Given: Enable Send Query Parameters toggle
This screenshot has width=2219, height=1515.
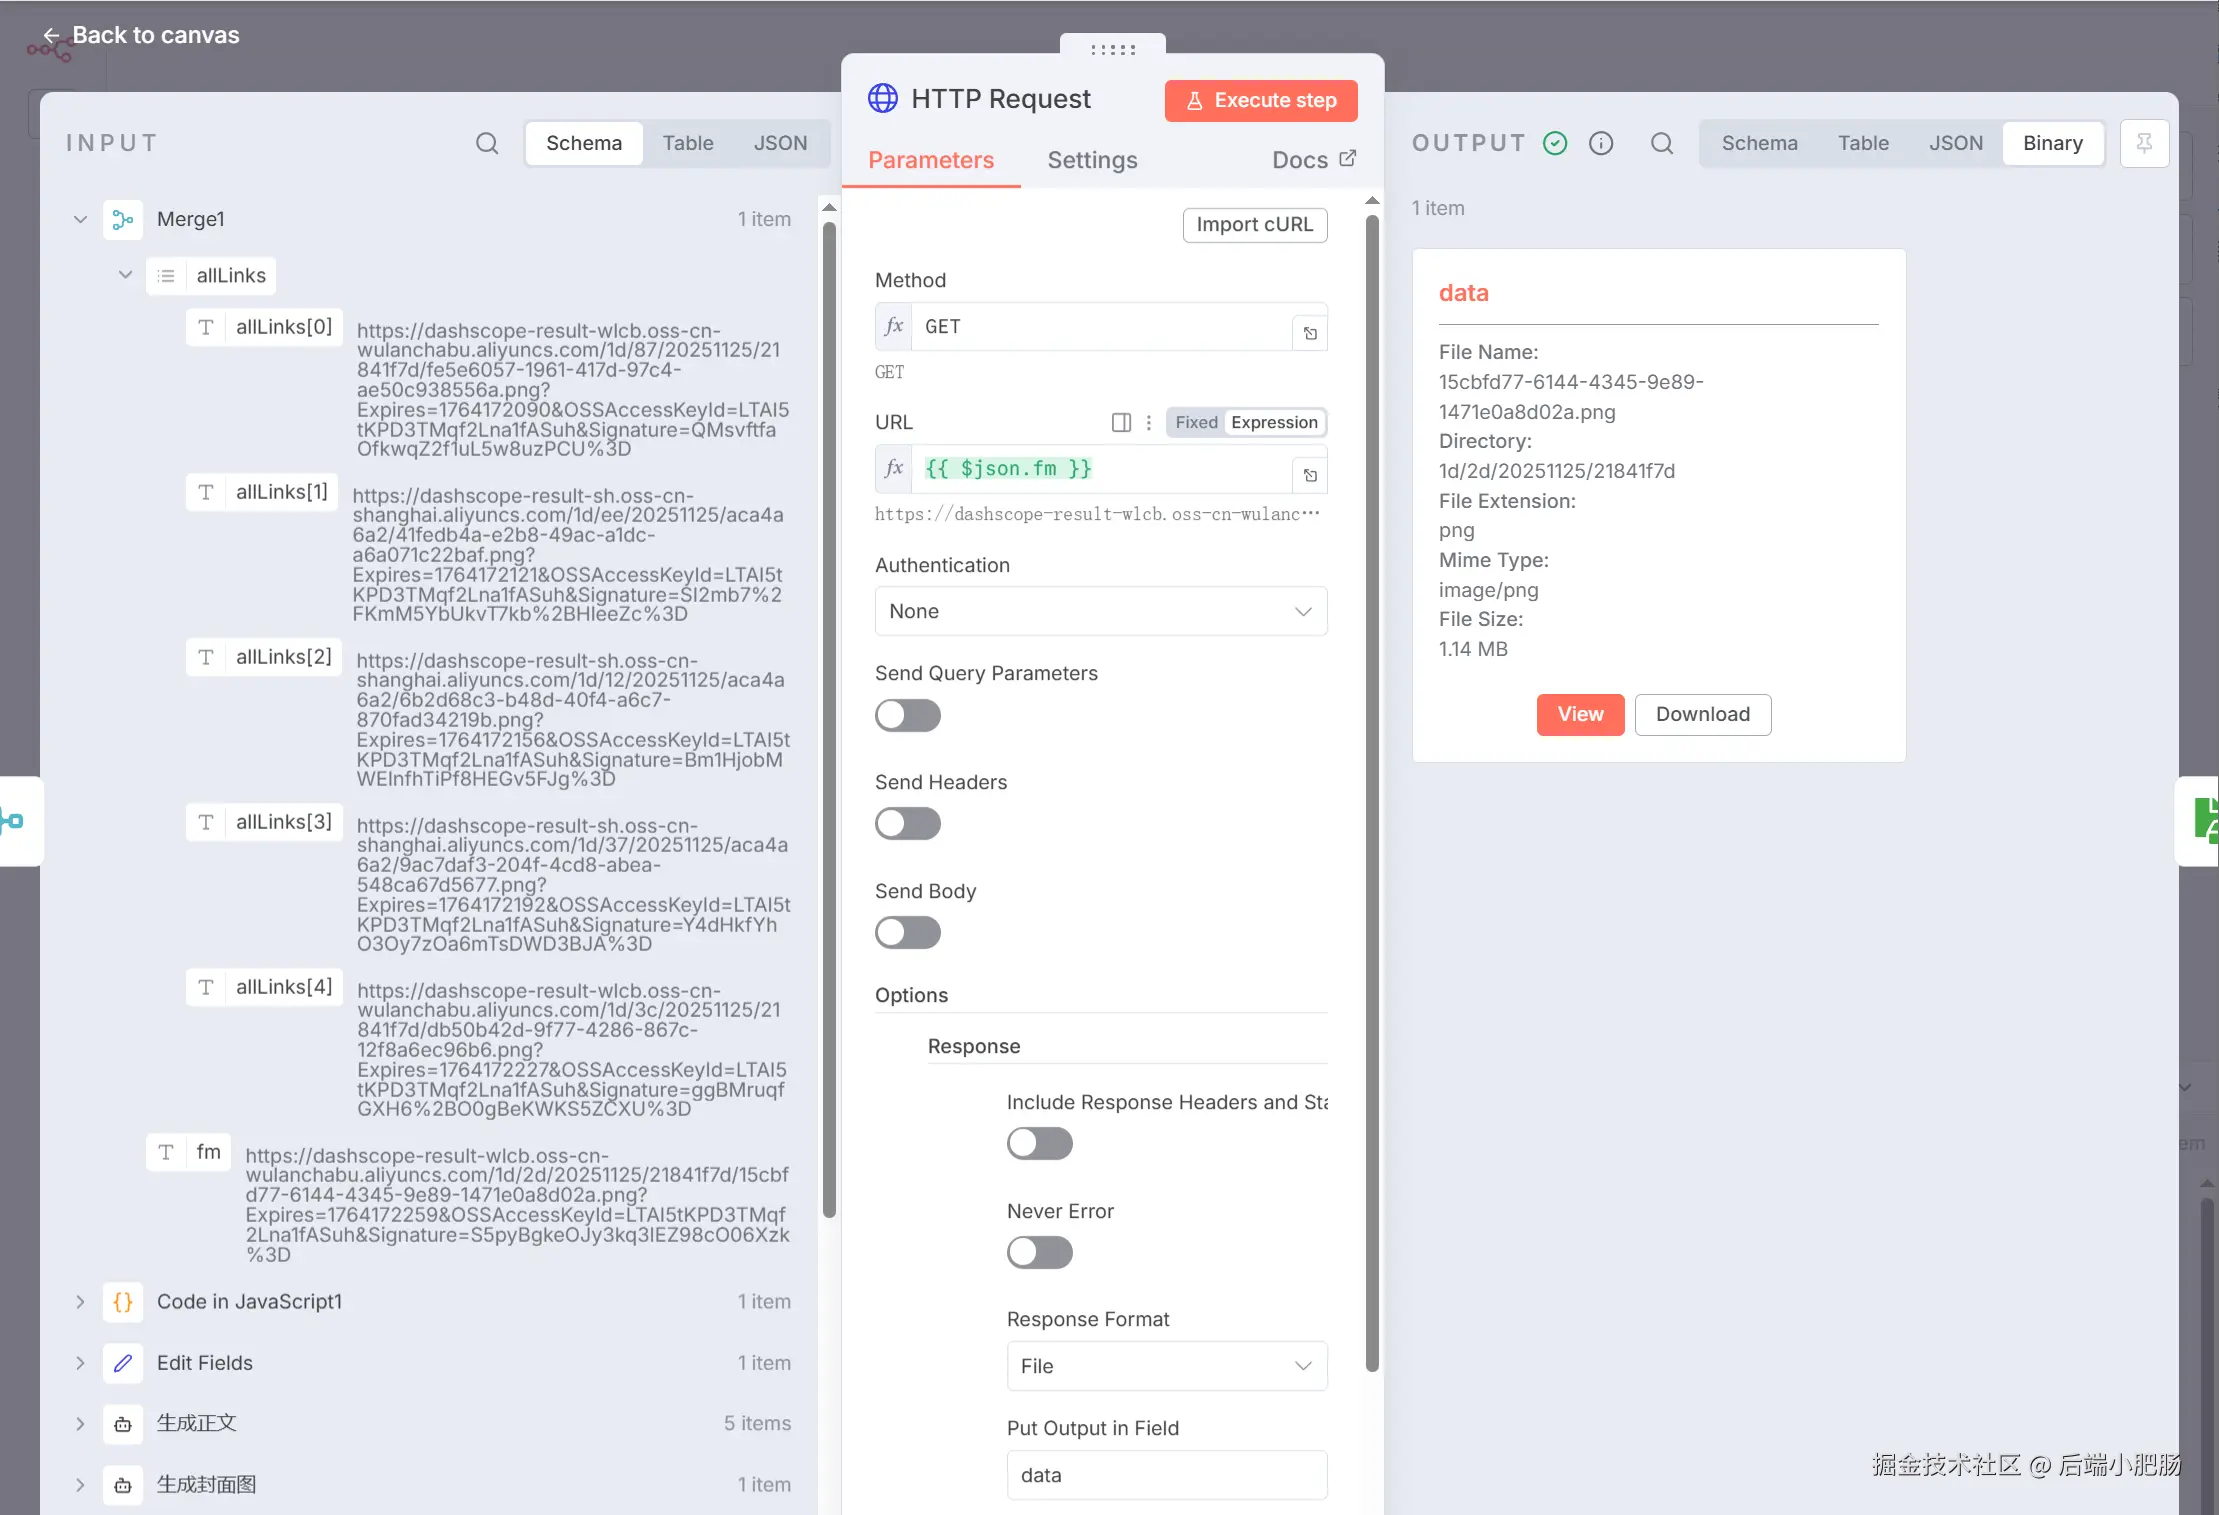Looking at the screenshot, I should (x=907, y=715).
